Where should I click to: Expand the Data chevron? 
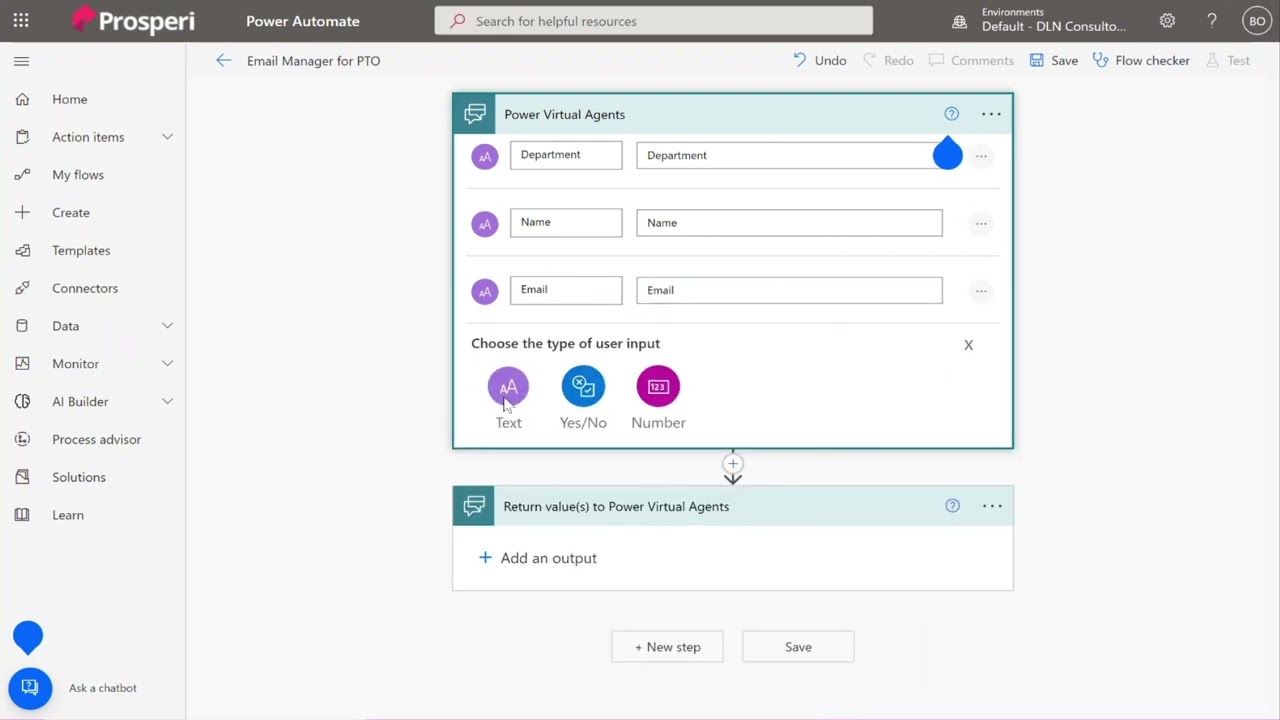click(x=167, y=326)
